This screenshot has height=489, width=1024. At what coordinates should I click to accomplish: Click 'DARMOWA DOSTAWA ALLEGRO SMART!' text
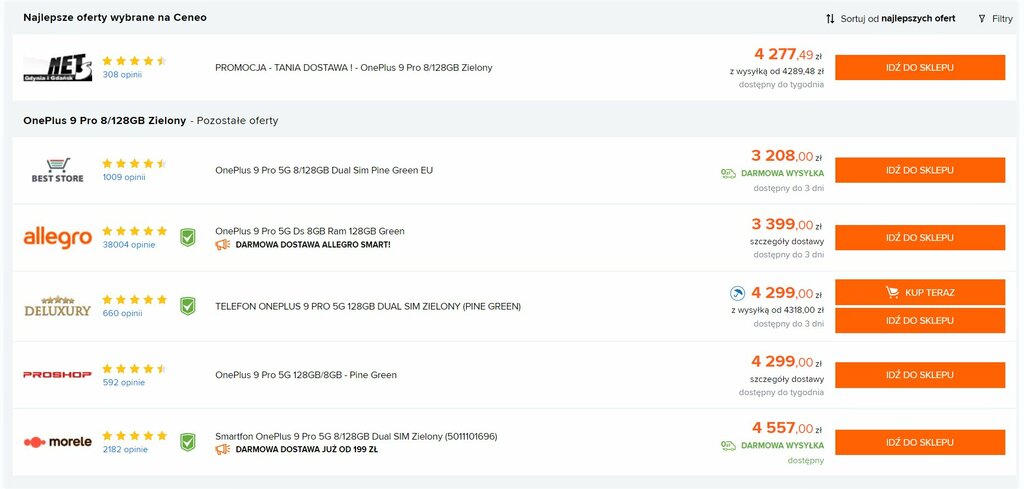pos(313,245)
